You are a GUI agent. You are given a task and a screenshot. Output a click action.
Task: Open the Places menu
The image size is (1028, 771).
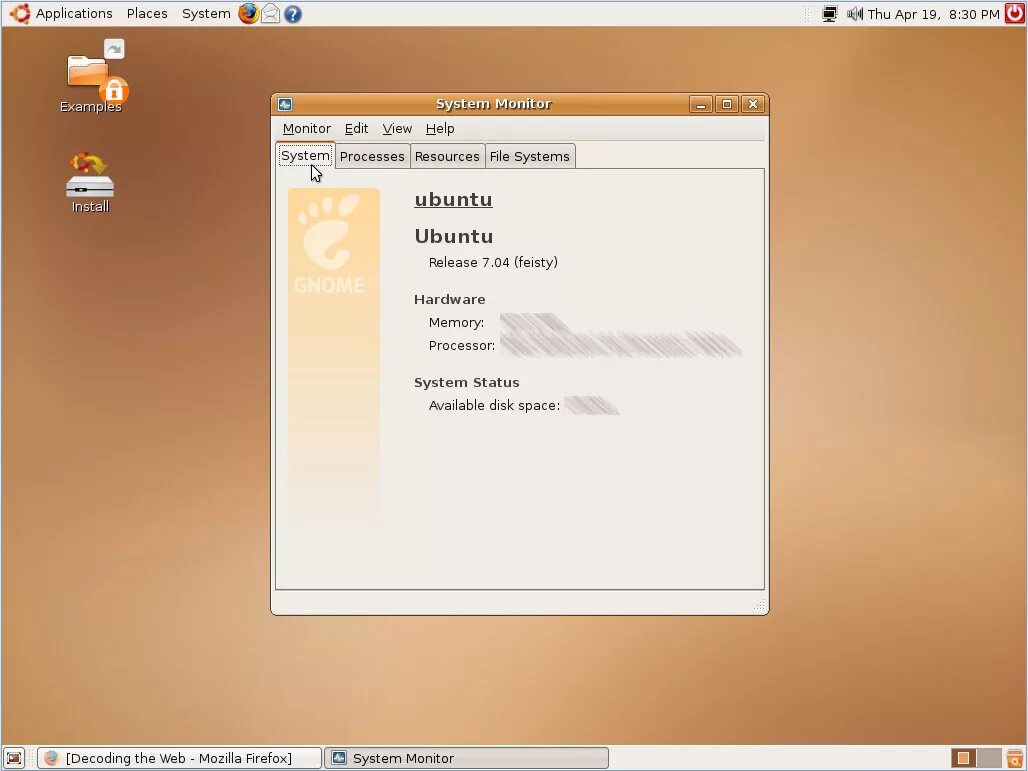tap(147, 14)
